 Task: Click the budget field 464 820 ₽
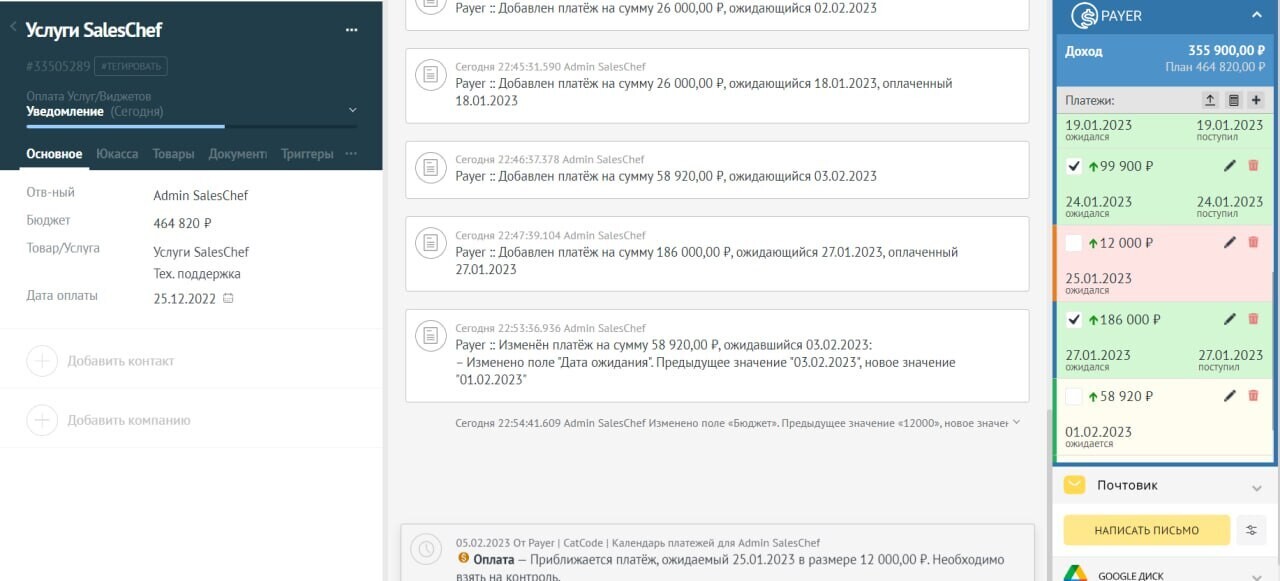click(x=182, y=224)
